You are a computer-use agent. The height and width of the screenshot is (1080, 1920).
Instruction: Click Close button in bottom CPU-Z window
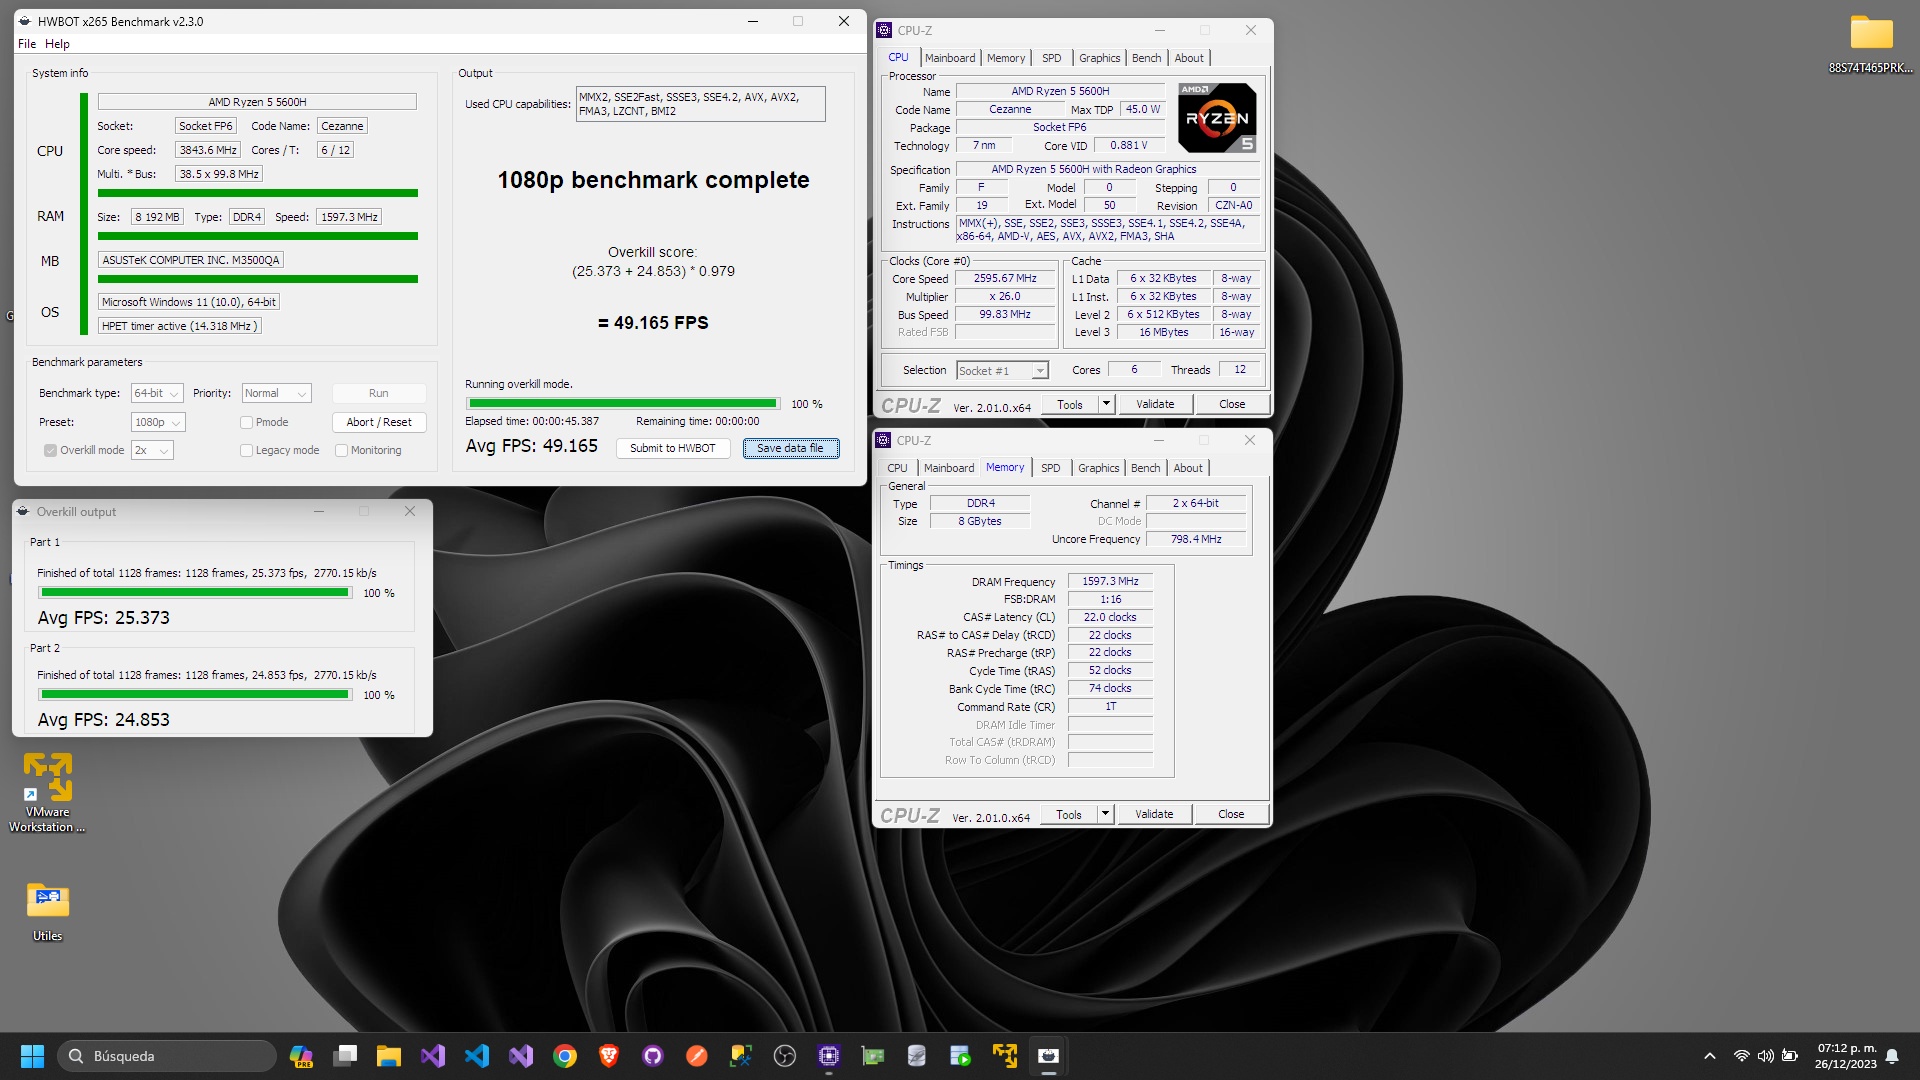point(1231,814)
